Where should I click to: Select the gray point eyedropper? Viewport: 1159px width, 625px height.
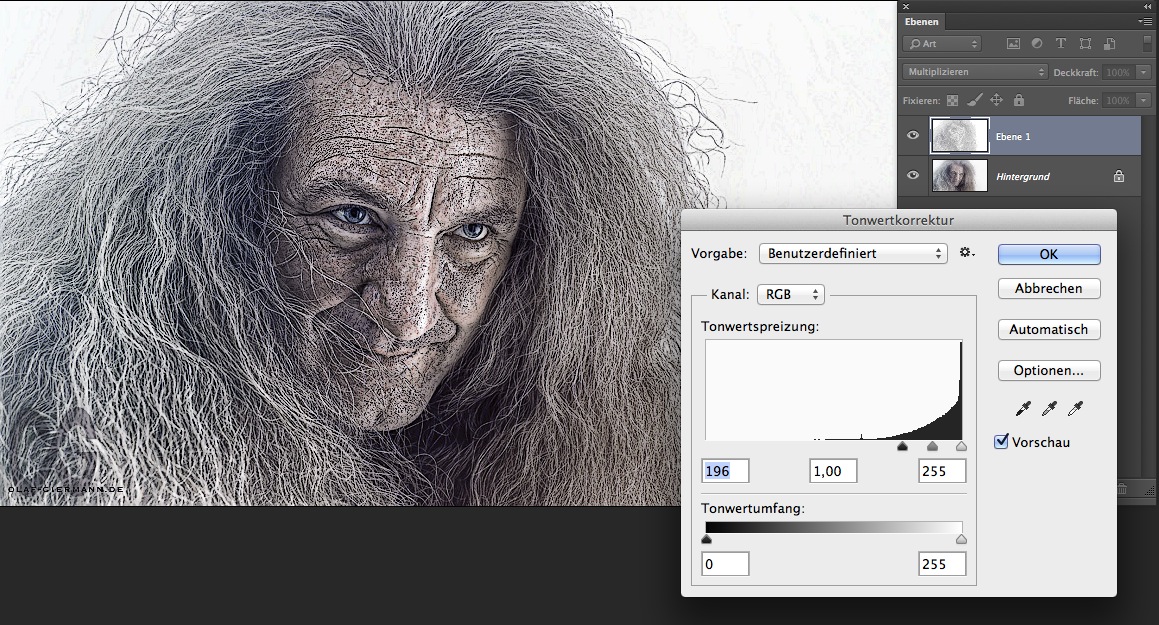(x=1049, y=408)
